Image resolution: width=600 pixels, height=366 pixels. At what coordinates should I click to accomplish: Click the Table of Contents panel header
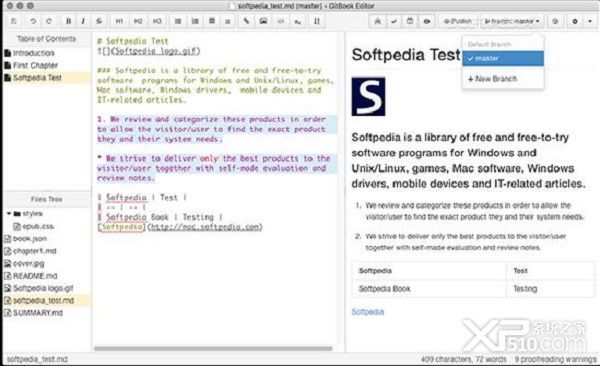coord(47,39)
